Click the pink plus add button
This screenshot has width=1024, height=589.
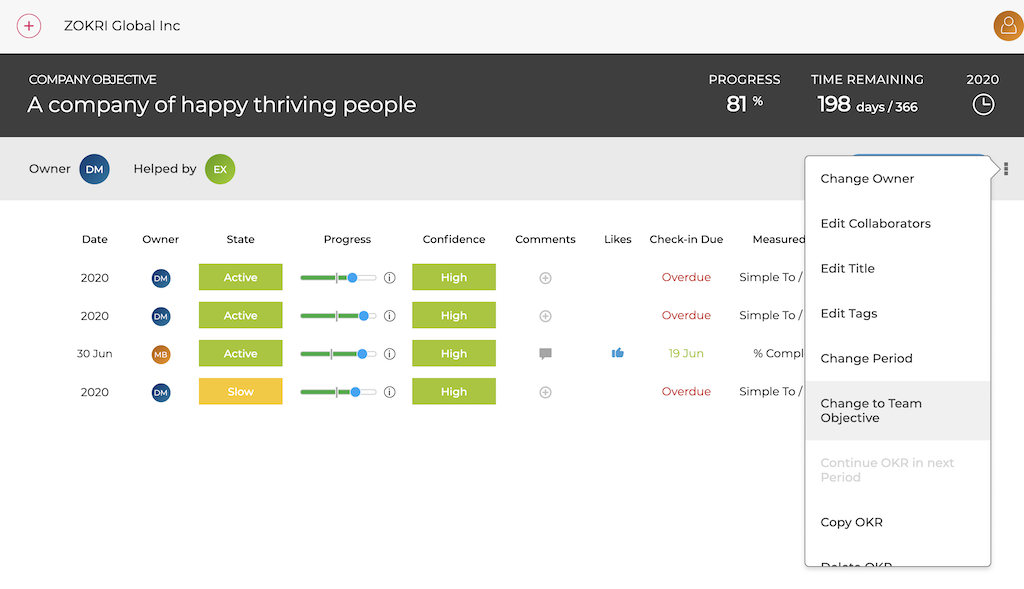click(29, 26)
